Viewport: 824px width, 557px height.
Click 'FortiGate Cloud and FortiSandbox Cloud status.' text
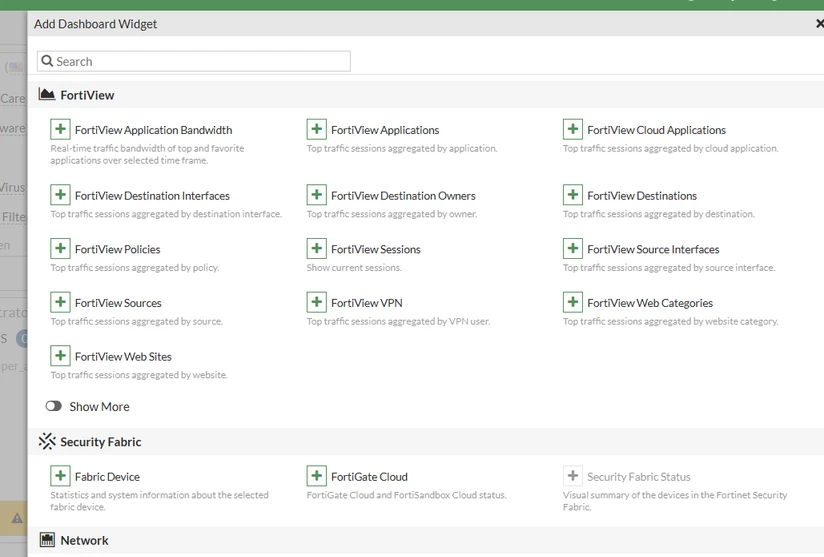(x=407, y=495)
